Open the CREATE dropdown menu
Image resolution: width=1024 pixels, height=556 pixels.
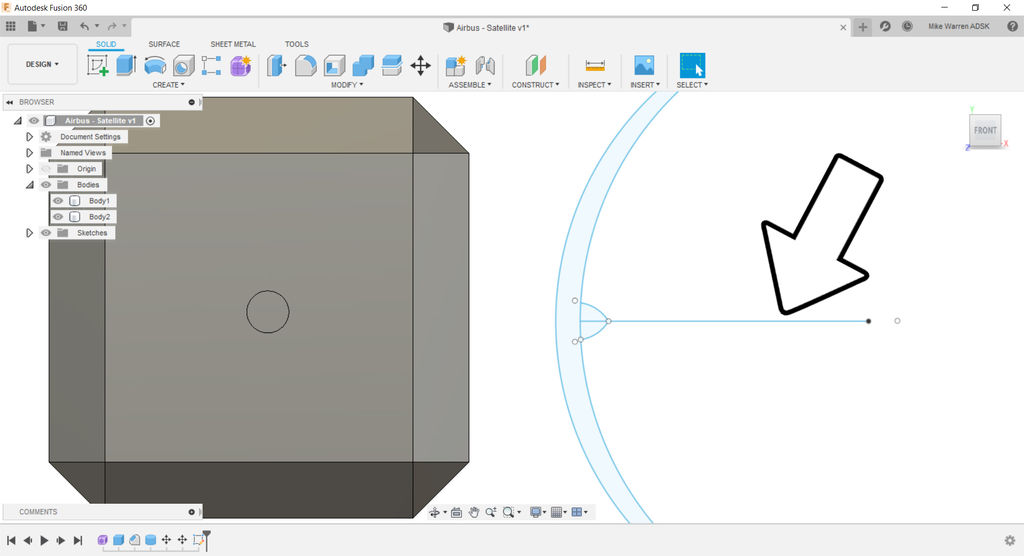(168, 85)
